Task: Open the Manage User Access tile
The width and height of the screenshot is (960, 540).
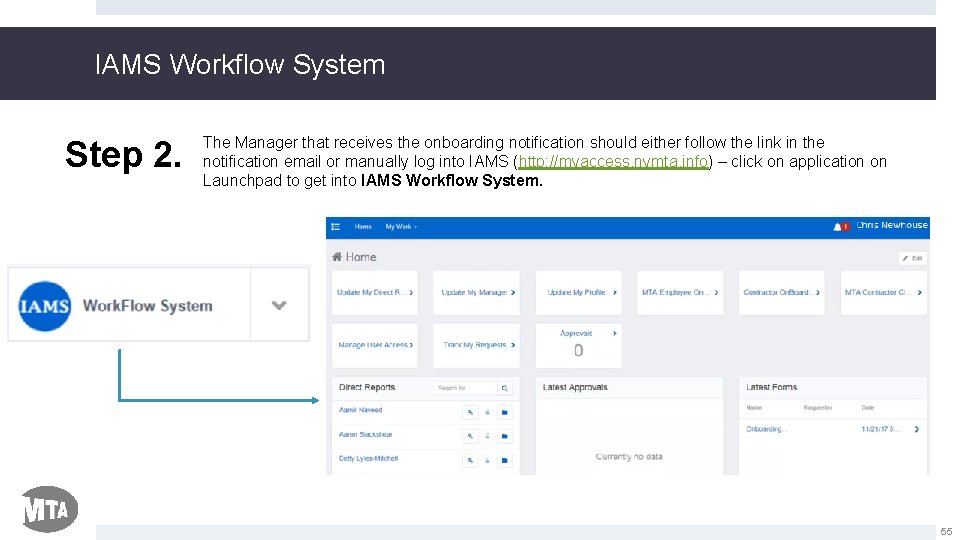Action: 375,345
